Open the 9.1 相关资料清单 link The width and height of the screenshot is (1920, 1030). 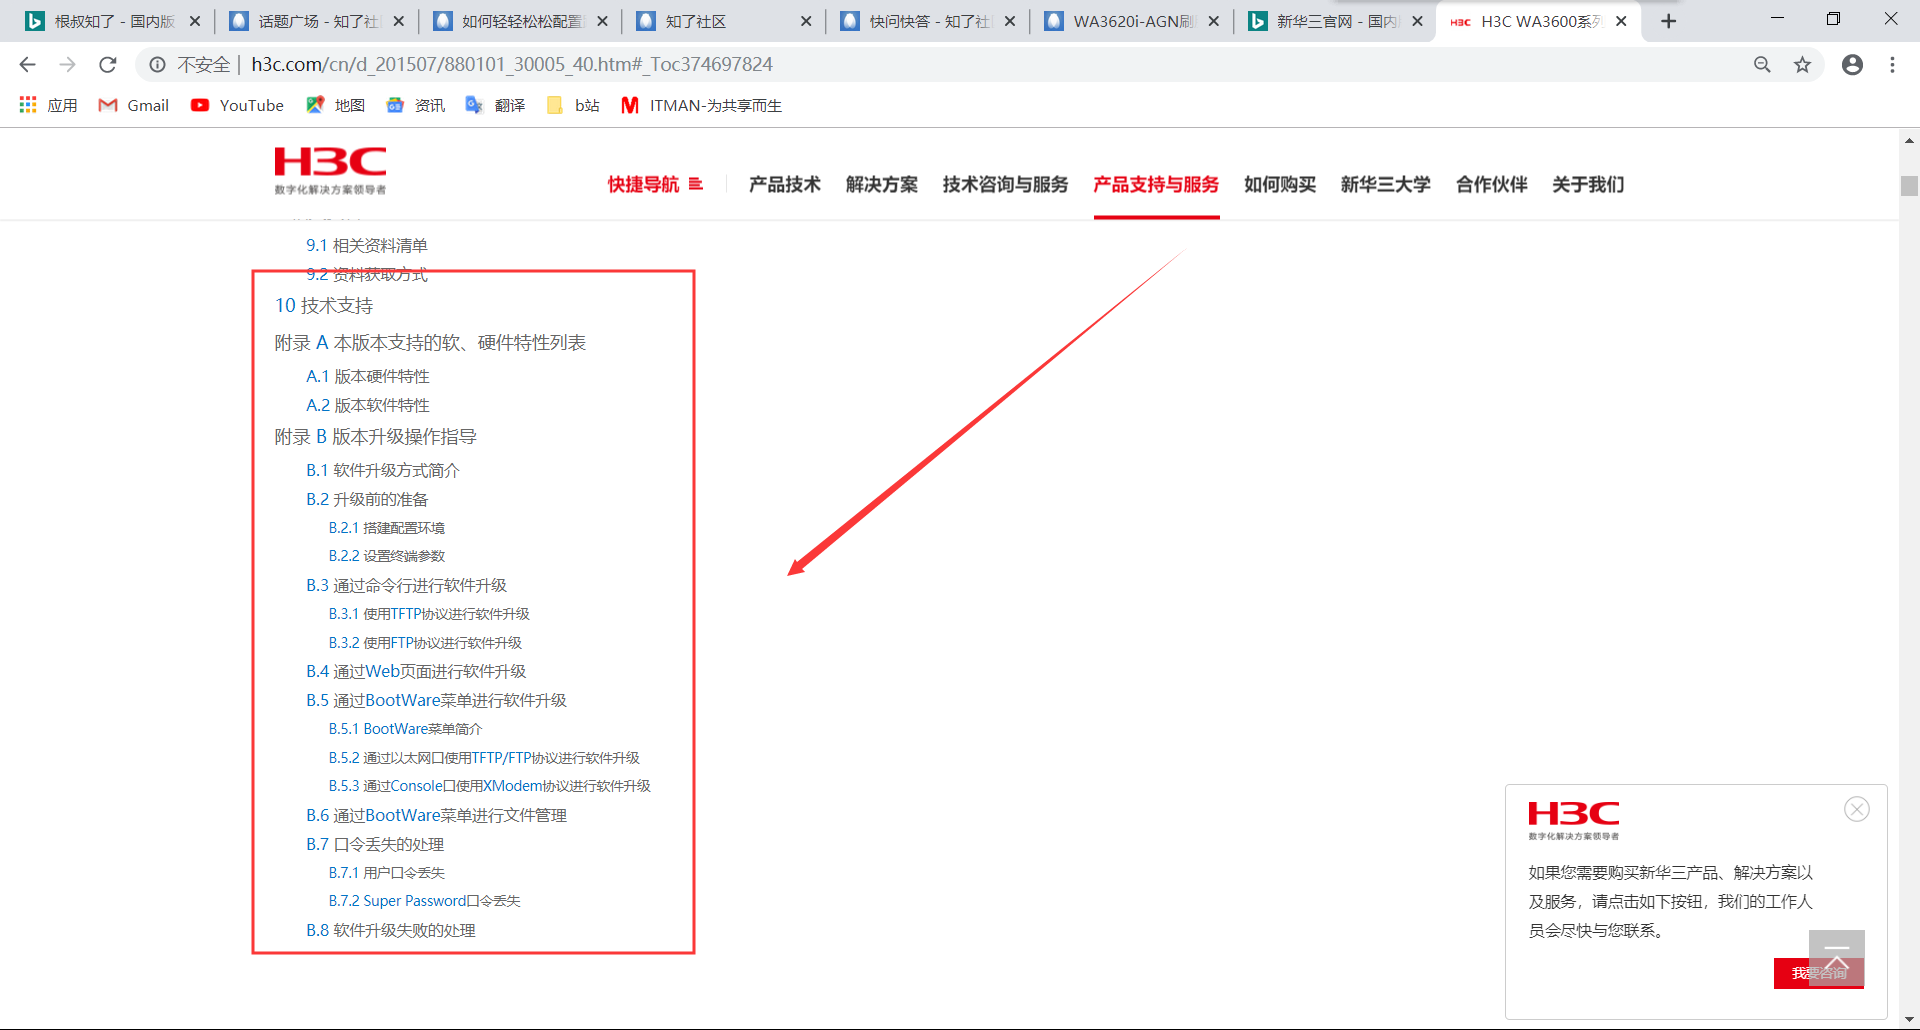[x=367, y=246]
